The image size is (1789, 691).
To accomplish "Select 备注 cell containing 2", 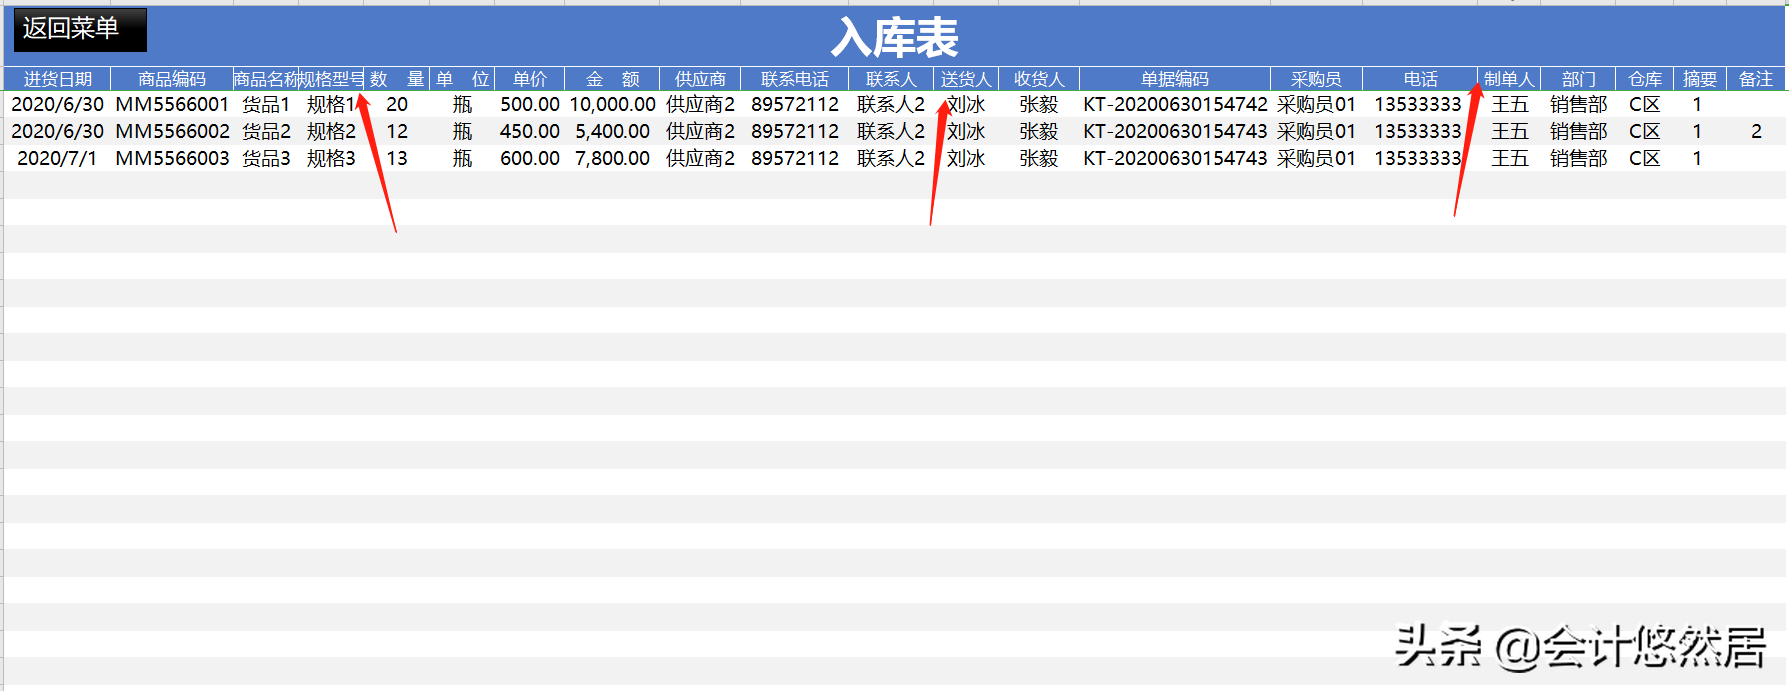I will point(1756,131).
